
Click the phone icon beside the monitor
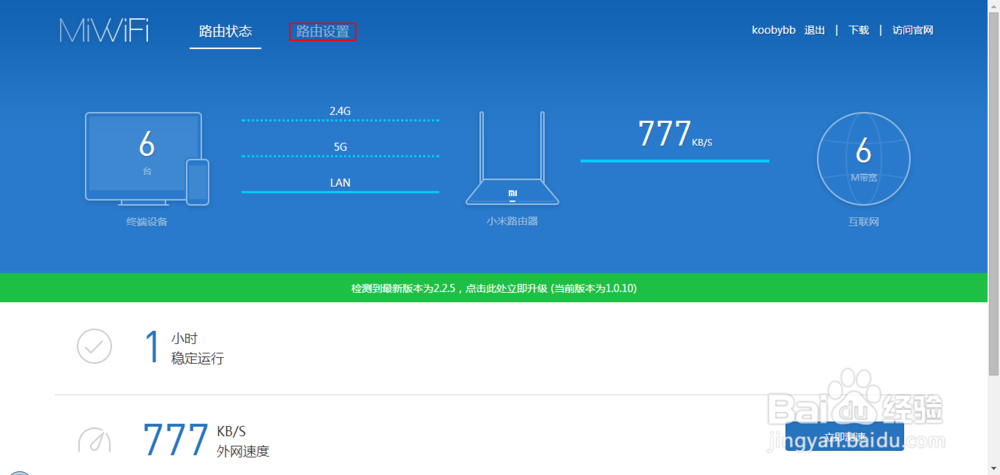[x=198, y=182]
